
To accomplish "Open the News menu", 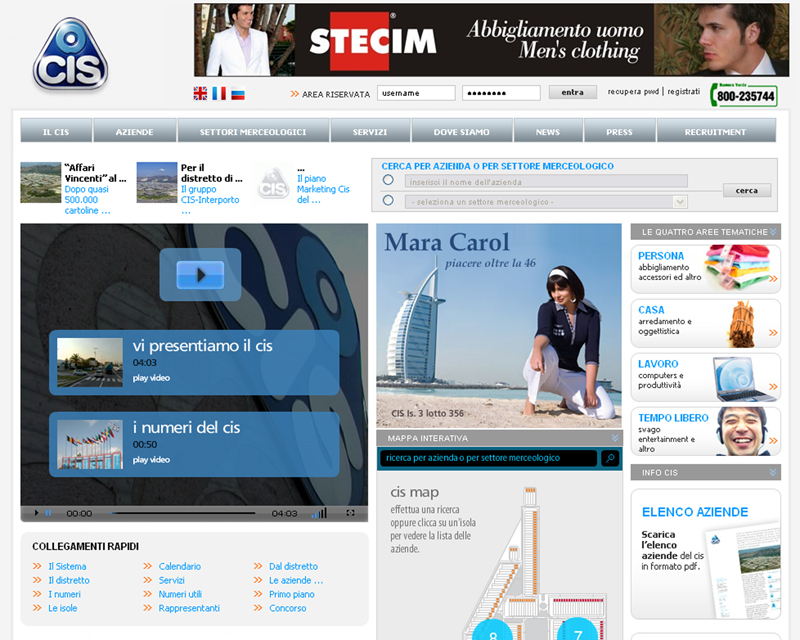I will 548,131.
